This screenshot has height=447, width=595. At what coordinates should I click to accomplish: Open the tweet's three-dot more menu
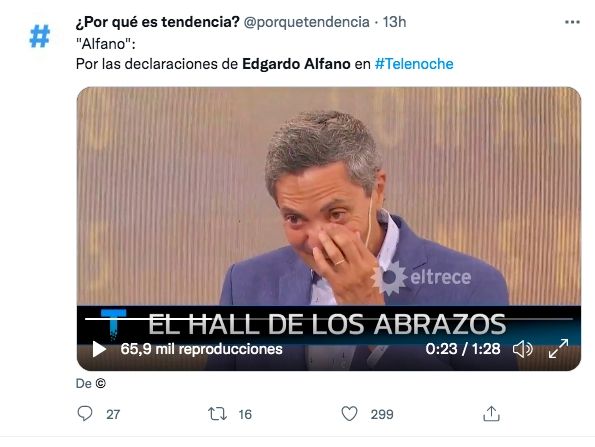tap(572, 22)
